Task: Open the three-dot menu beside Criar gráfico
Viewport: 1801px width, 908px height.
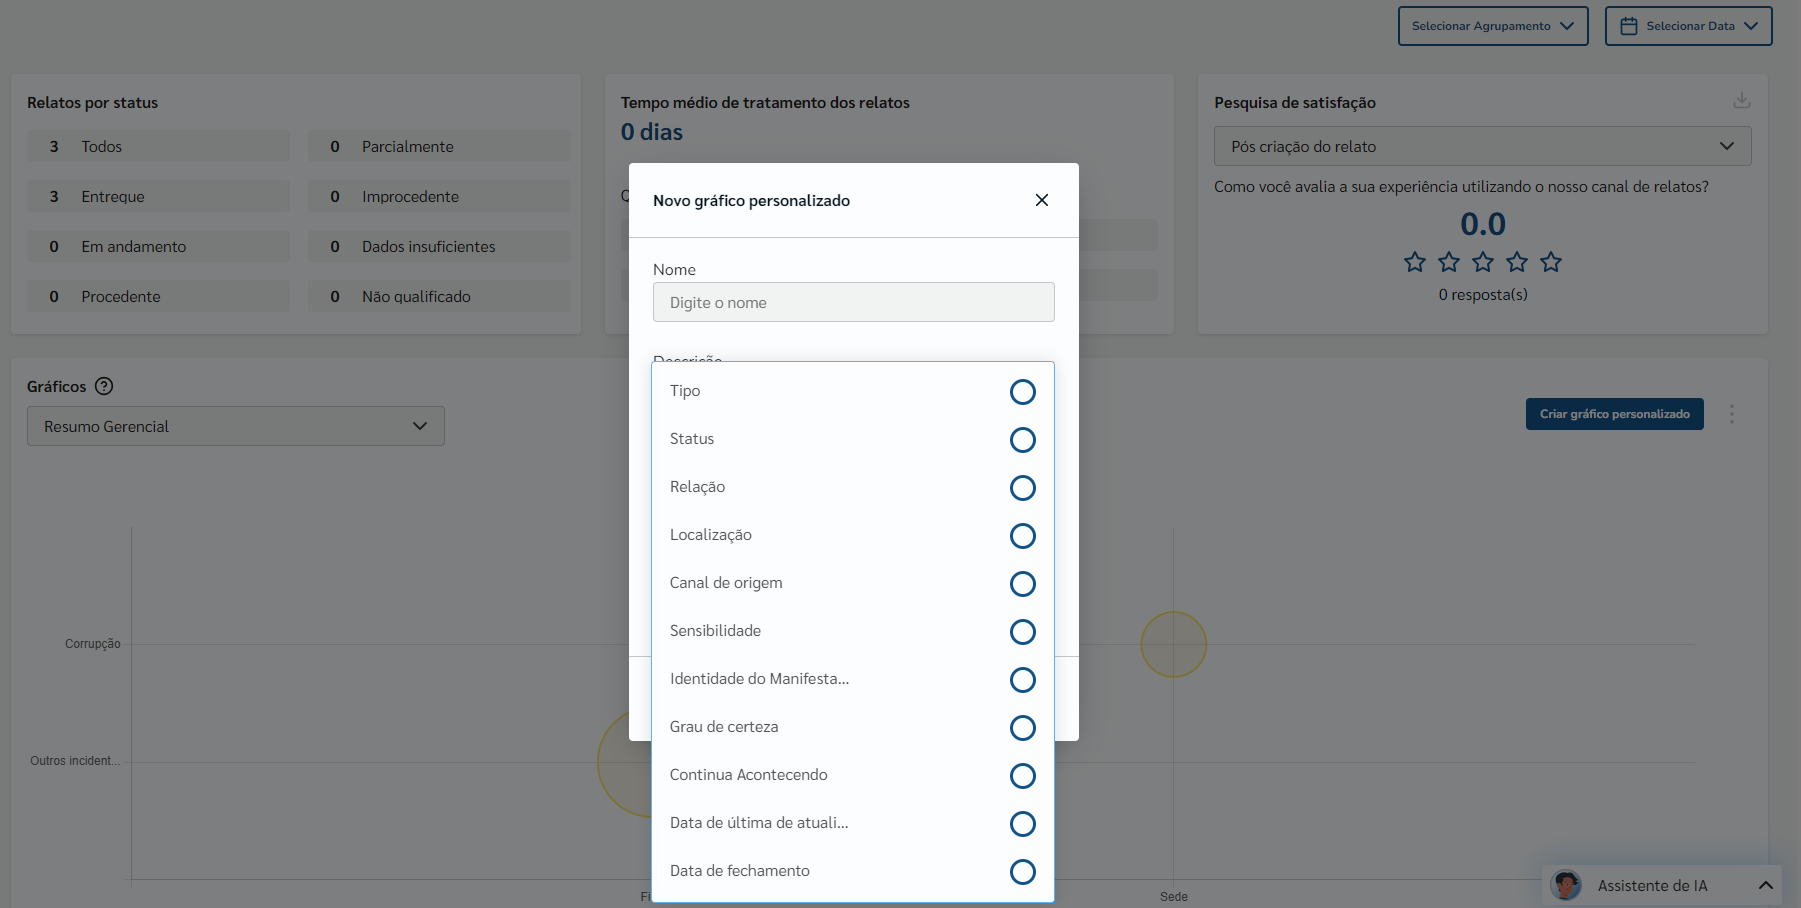Action: (x=1732, y=414)
